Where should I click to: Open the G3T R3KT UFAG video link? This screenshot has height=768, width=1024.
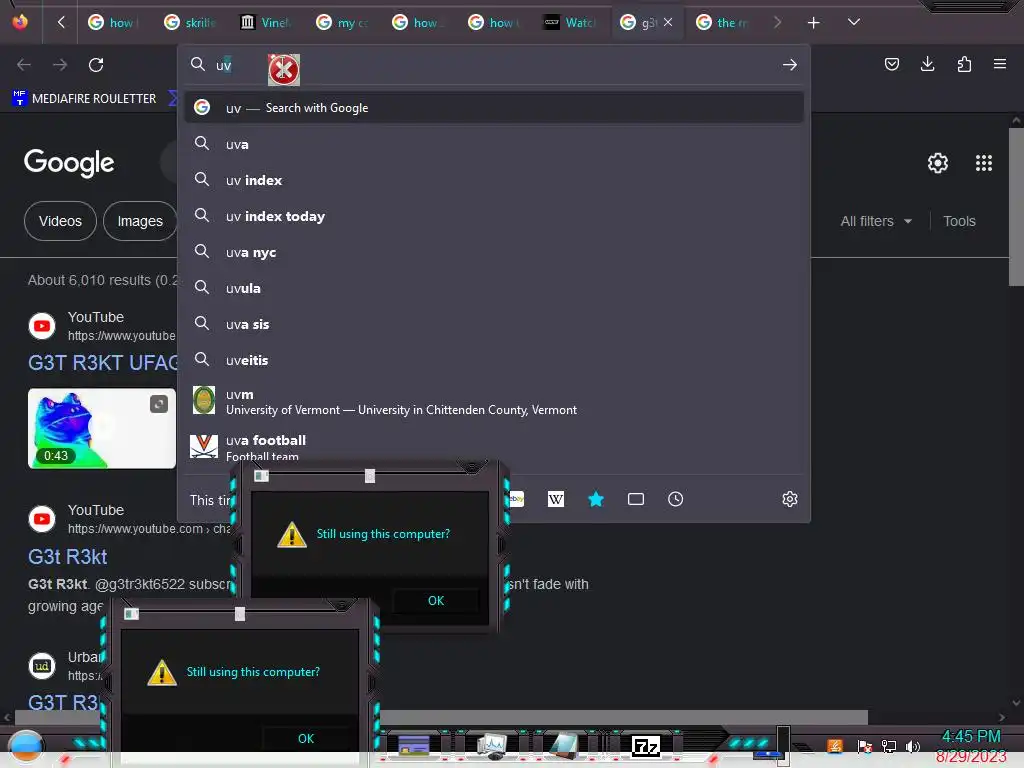(x=103, y=362)
